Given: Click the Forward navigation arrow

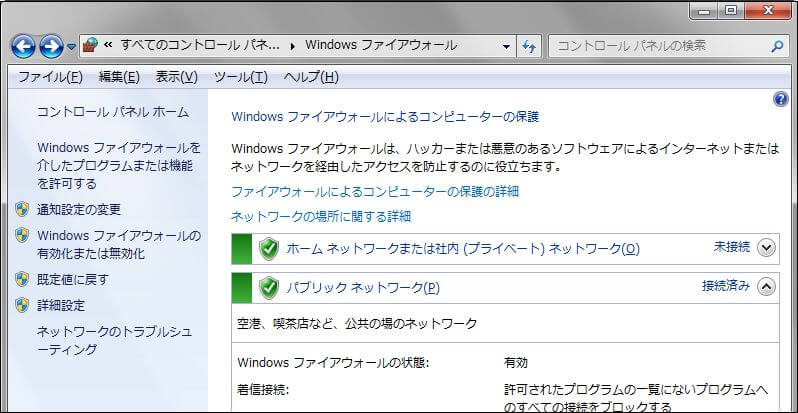Looking at the screenshot, I should (x=51, y=47).
